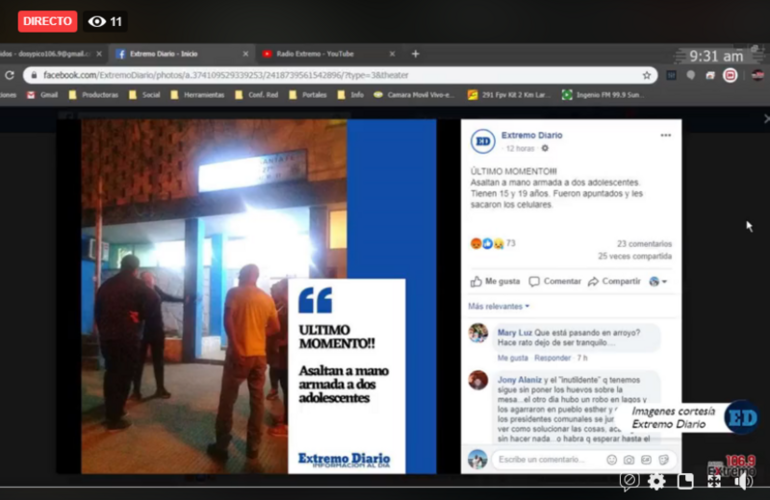Click the colorful image extension icon
Image resolution: width=770 pixels, height=500 pixels.
pos(710,75)
